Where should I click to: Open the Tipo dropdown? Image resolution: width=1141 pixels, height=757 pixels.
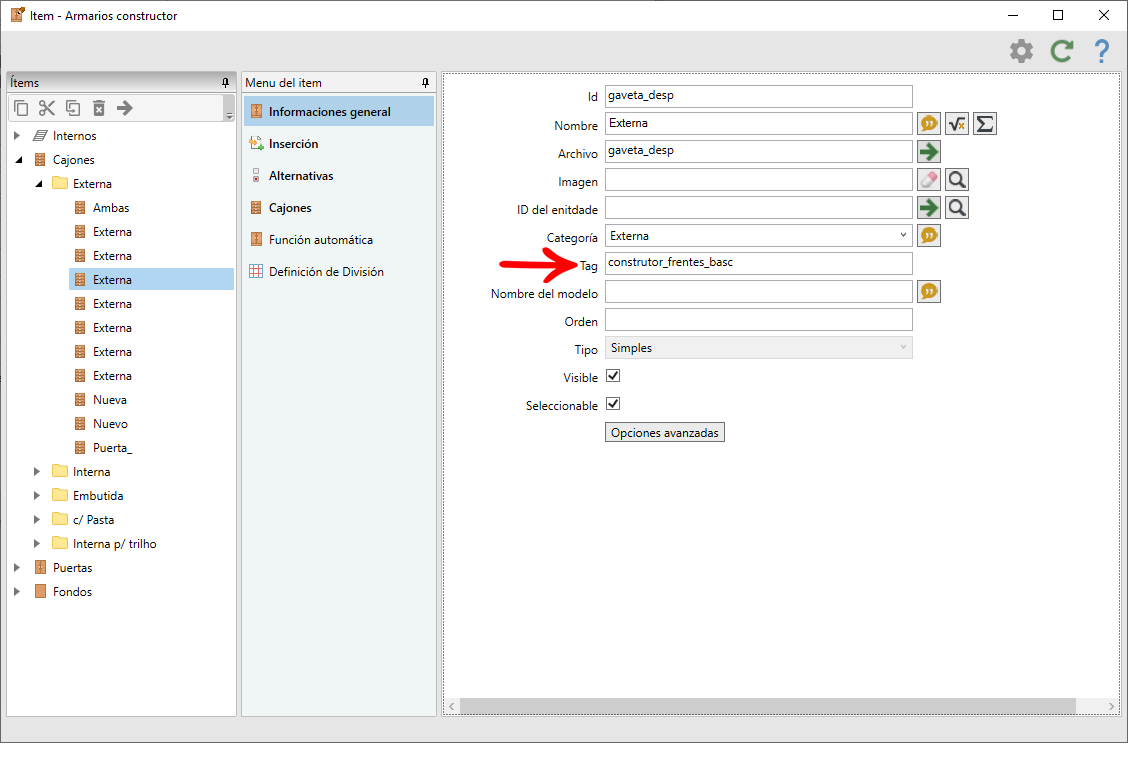pyautogui.click(x=903, y=347)
